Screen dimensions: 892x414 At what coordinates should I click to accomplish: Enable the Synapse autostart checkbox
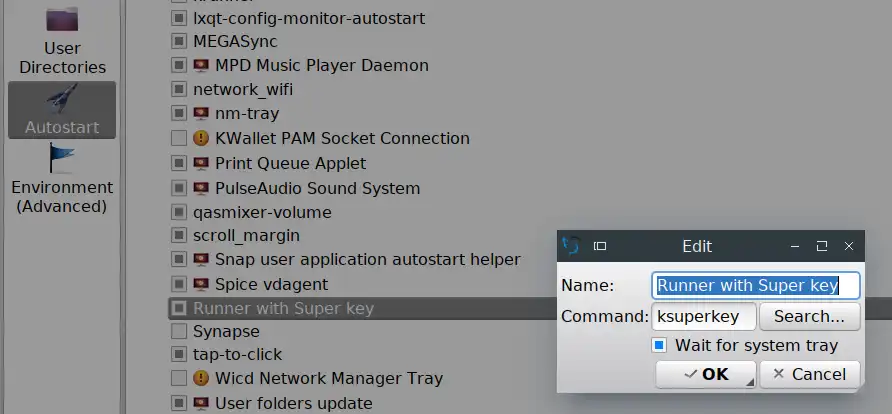coord(178,331)
